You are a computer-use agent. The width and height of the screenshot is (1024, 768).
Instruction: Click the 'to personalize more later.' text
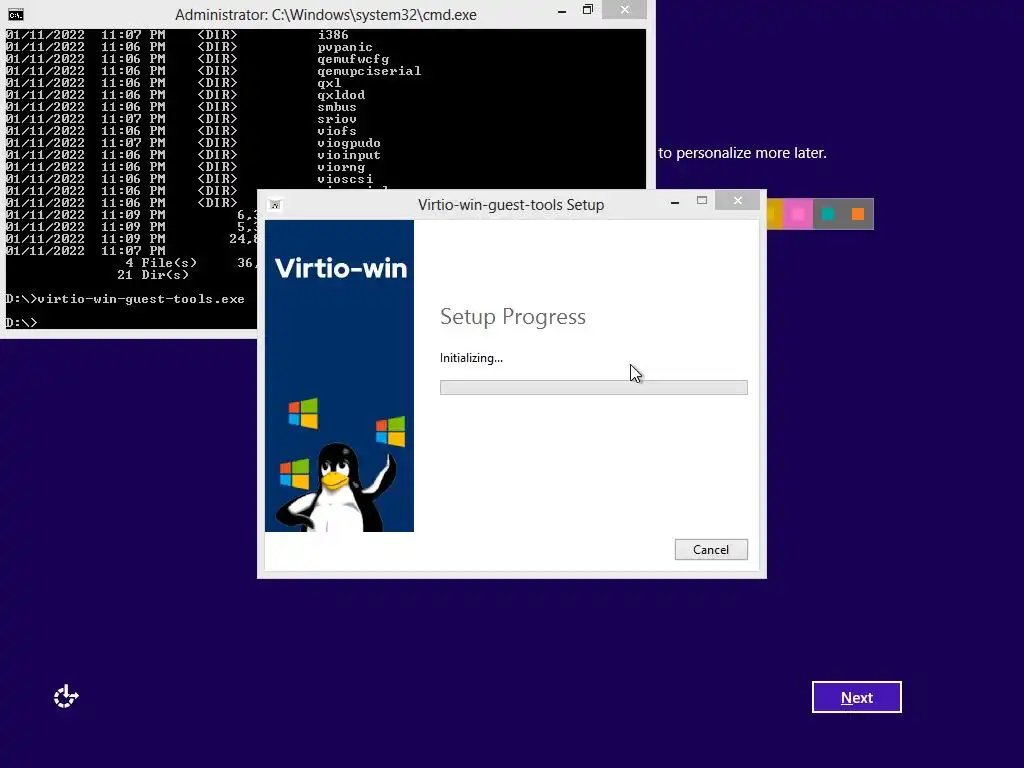click(x=743, y=153)
